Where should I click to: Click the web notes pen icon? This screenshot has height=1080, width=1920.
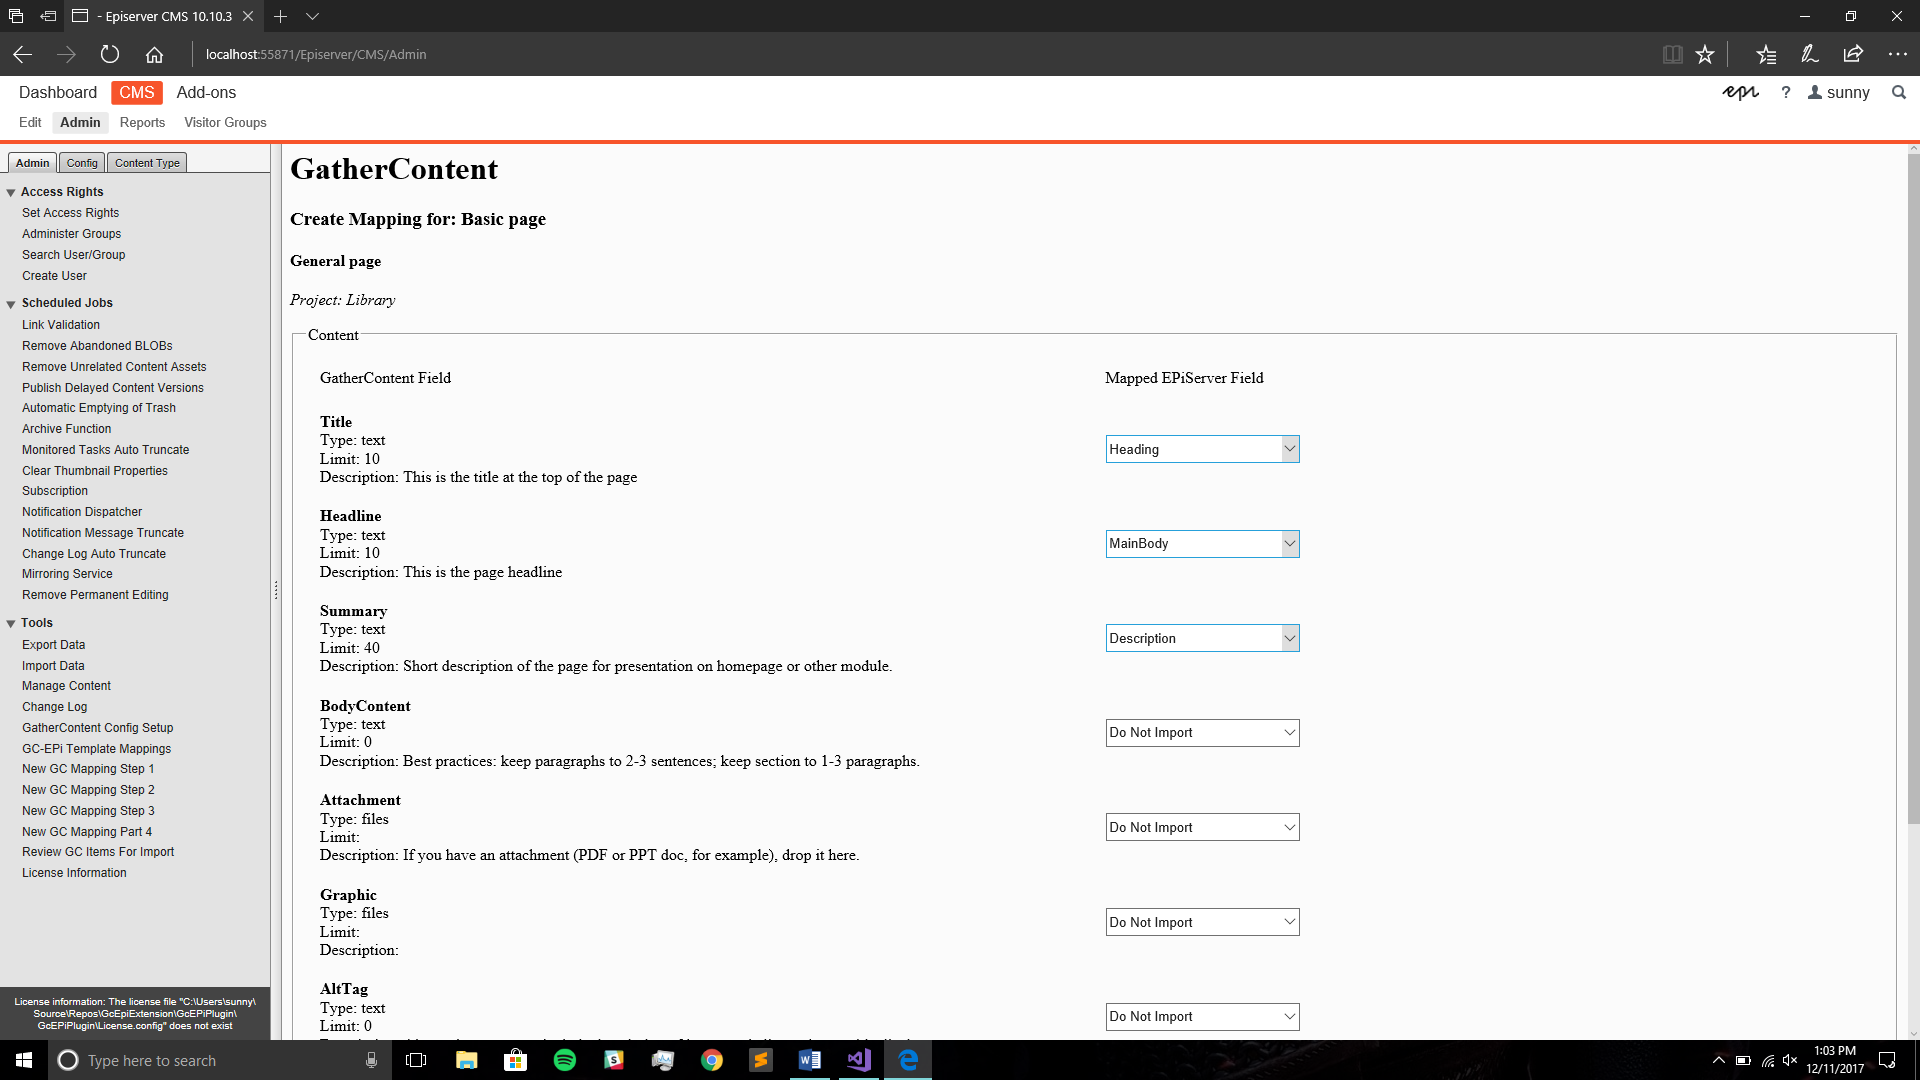tap(1809, 54)
